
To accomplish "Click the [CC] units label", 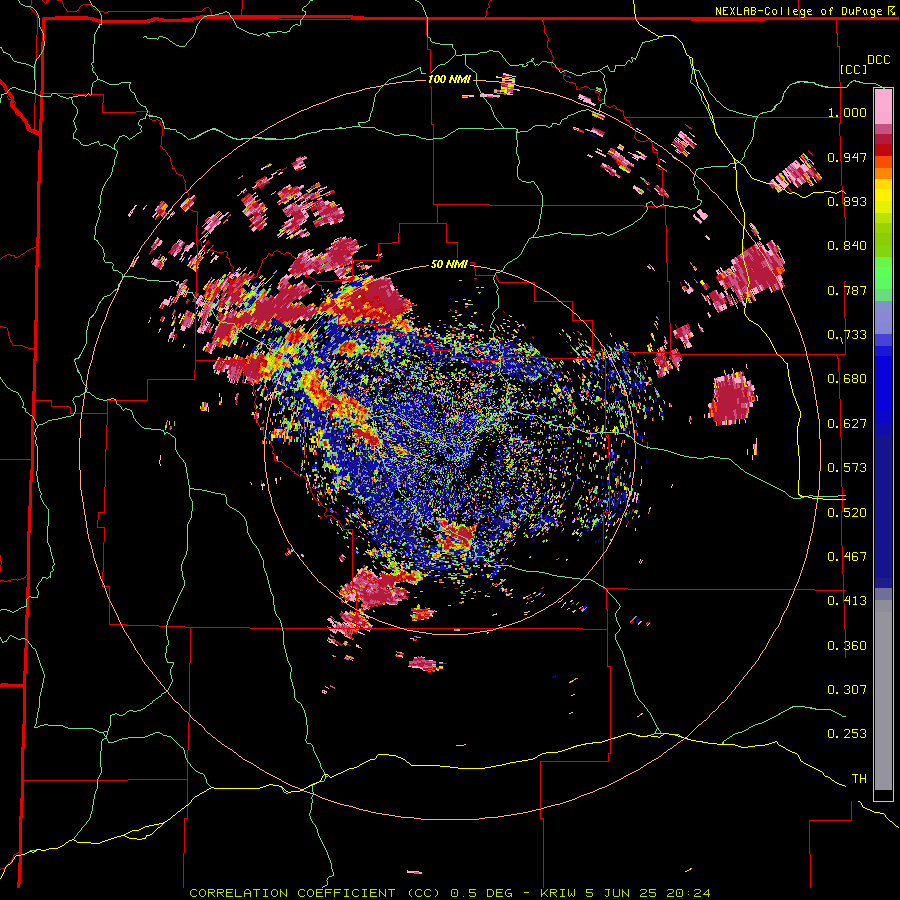I will (x=854, y=69).
